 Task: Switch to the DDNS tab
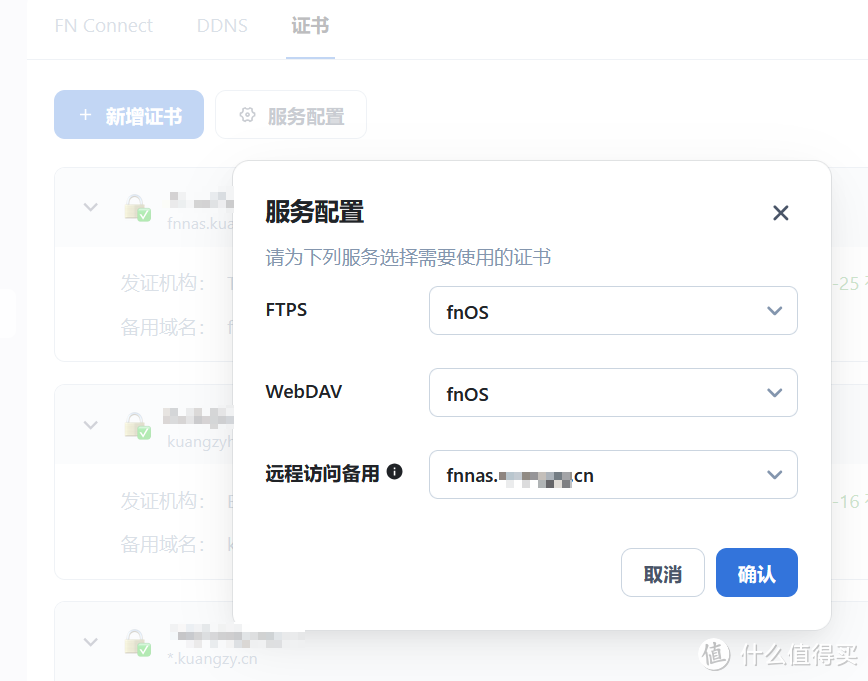[222, 25]
